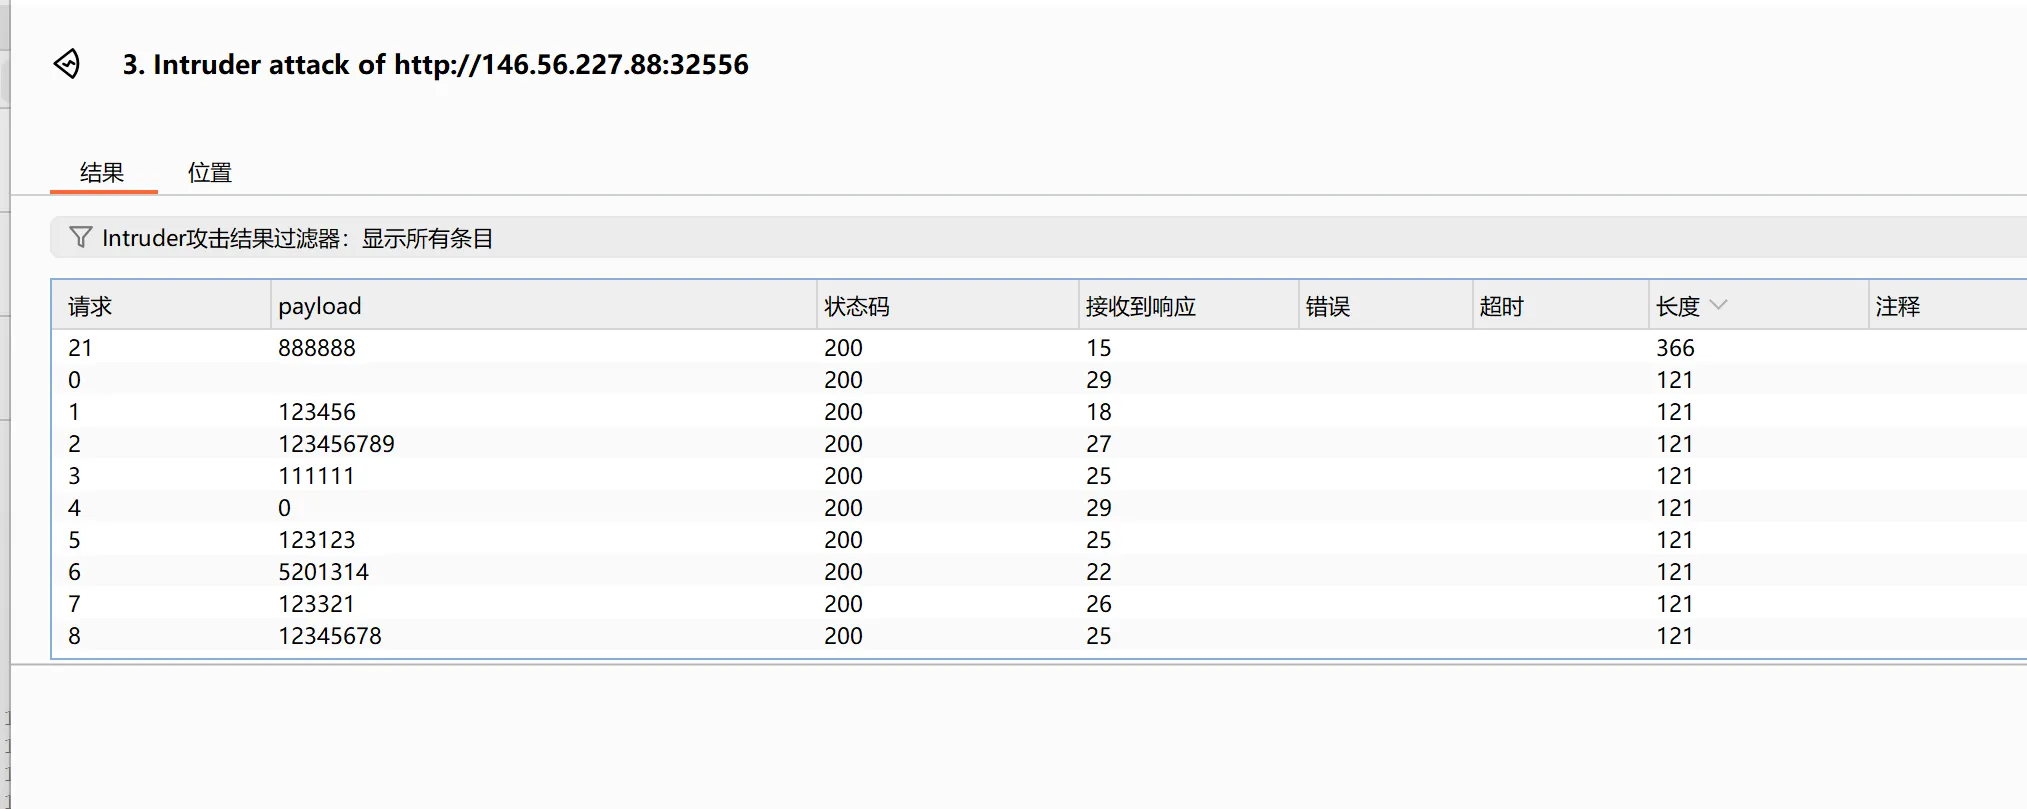Image resolution: width=2027 pixels, height=809 pixels.
Task: Select request 0 row with empty payload
Action: 75,380
